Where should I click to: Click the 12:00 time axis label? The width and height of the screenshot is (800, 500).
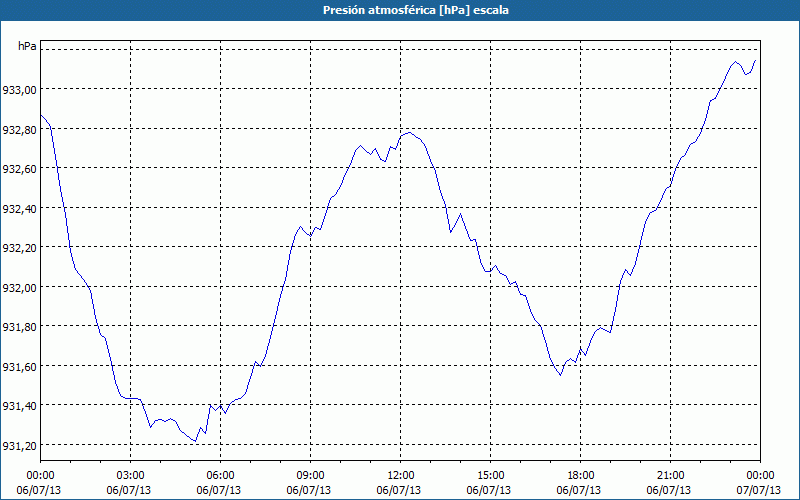401,476
